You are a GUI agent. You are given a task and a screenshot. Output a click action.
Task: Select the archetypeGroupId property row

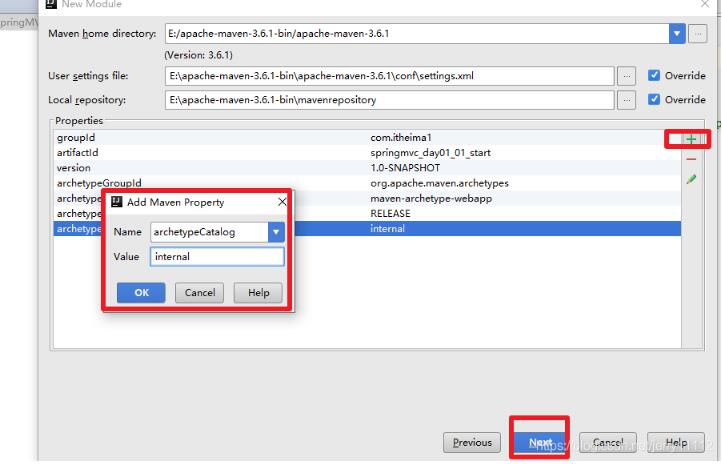click(x=367, y=183)
